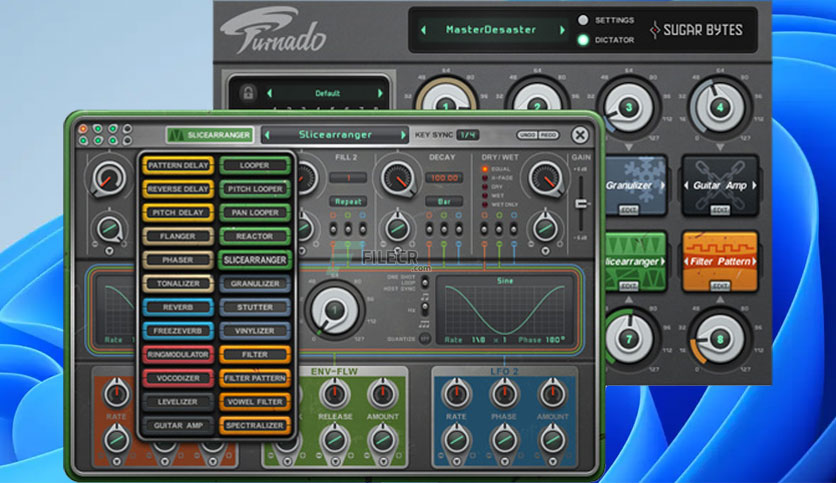Click the LFO 2 Amount knob
The width and height of the screenshot is (836, 484).
click(x=552, y=394)
